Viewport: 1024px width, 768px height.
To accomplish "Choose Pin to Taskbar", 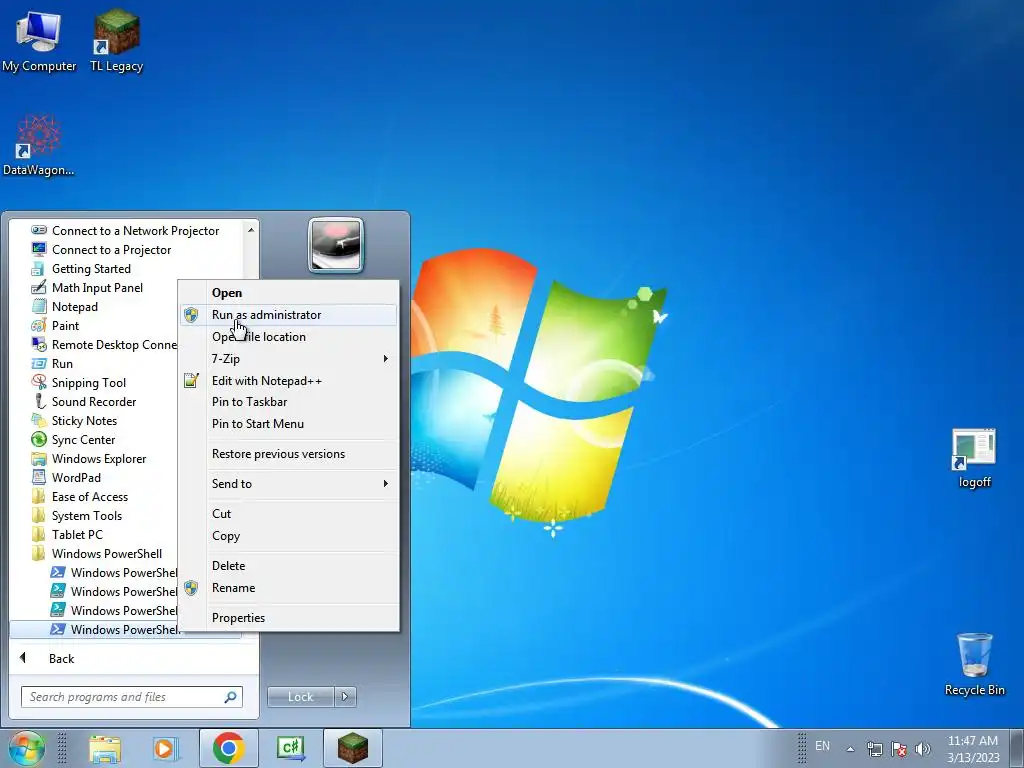I will click(x=288, y=402).
